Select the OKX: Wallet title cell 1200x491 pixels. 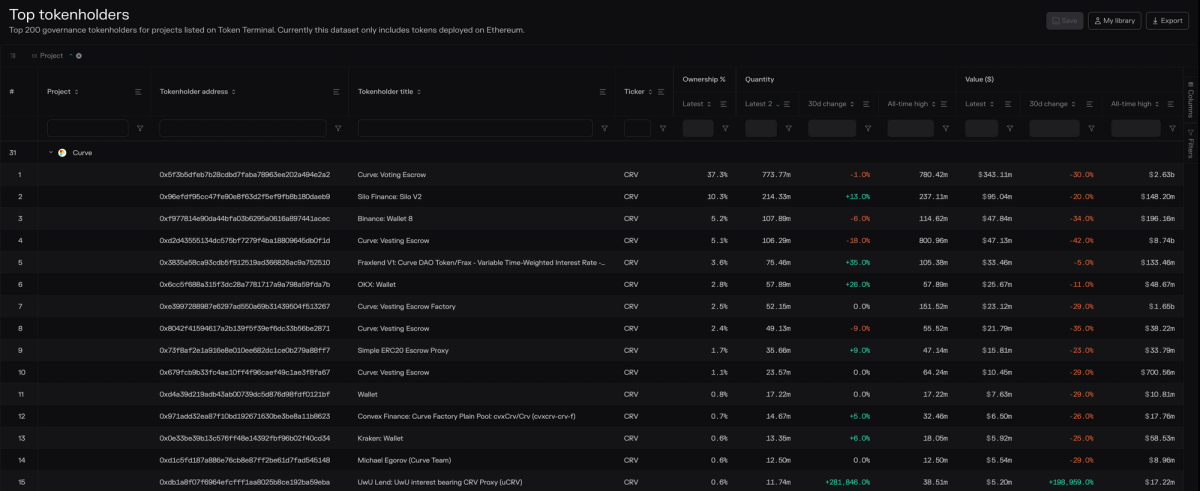coord(379,285)
